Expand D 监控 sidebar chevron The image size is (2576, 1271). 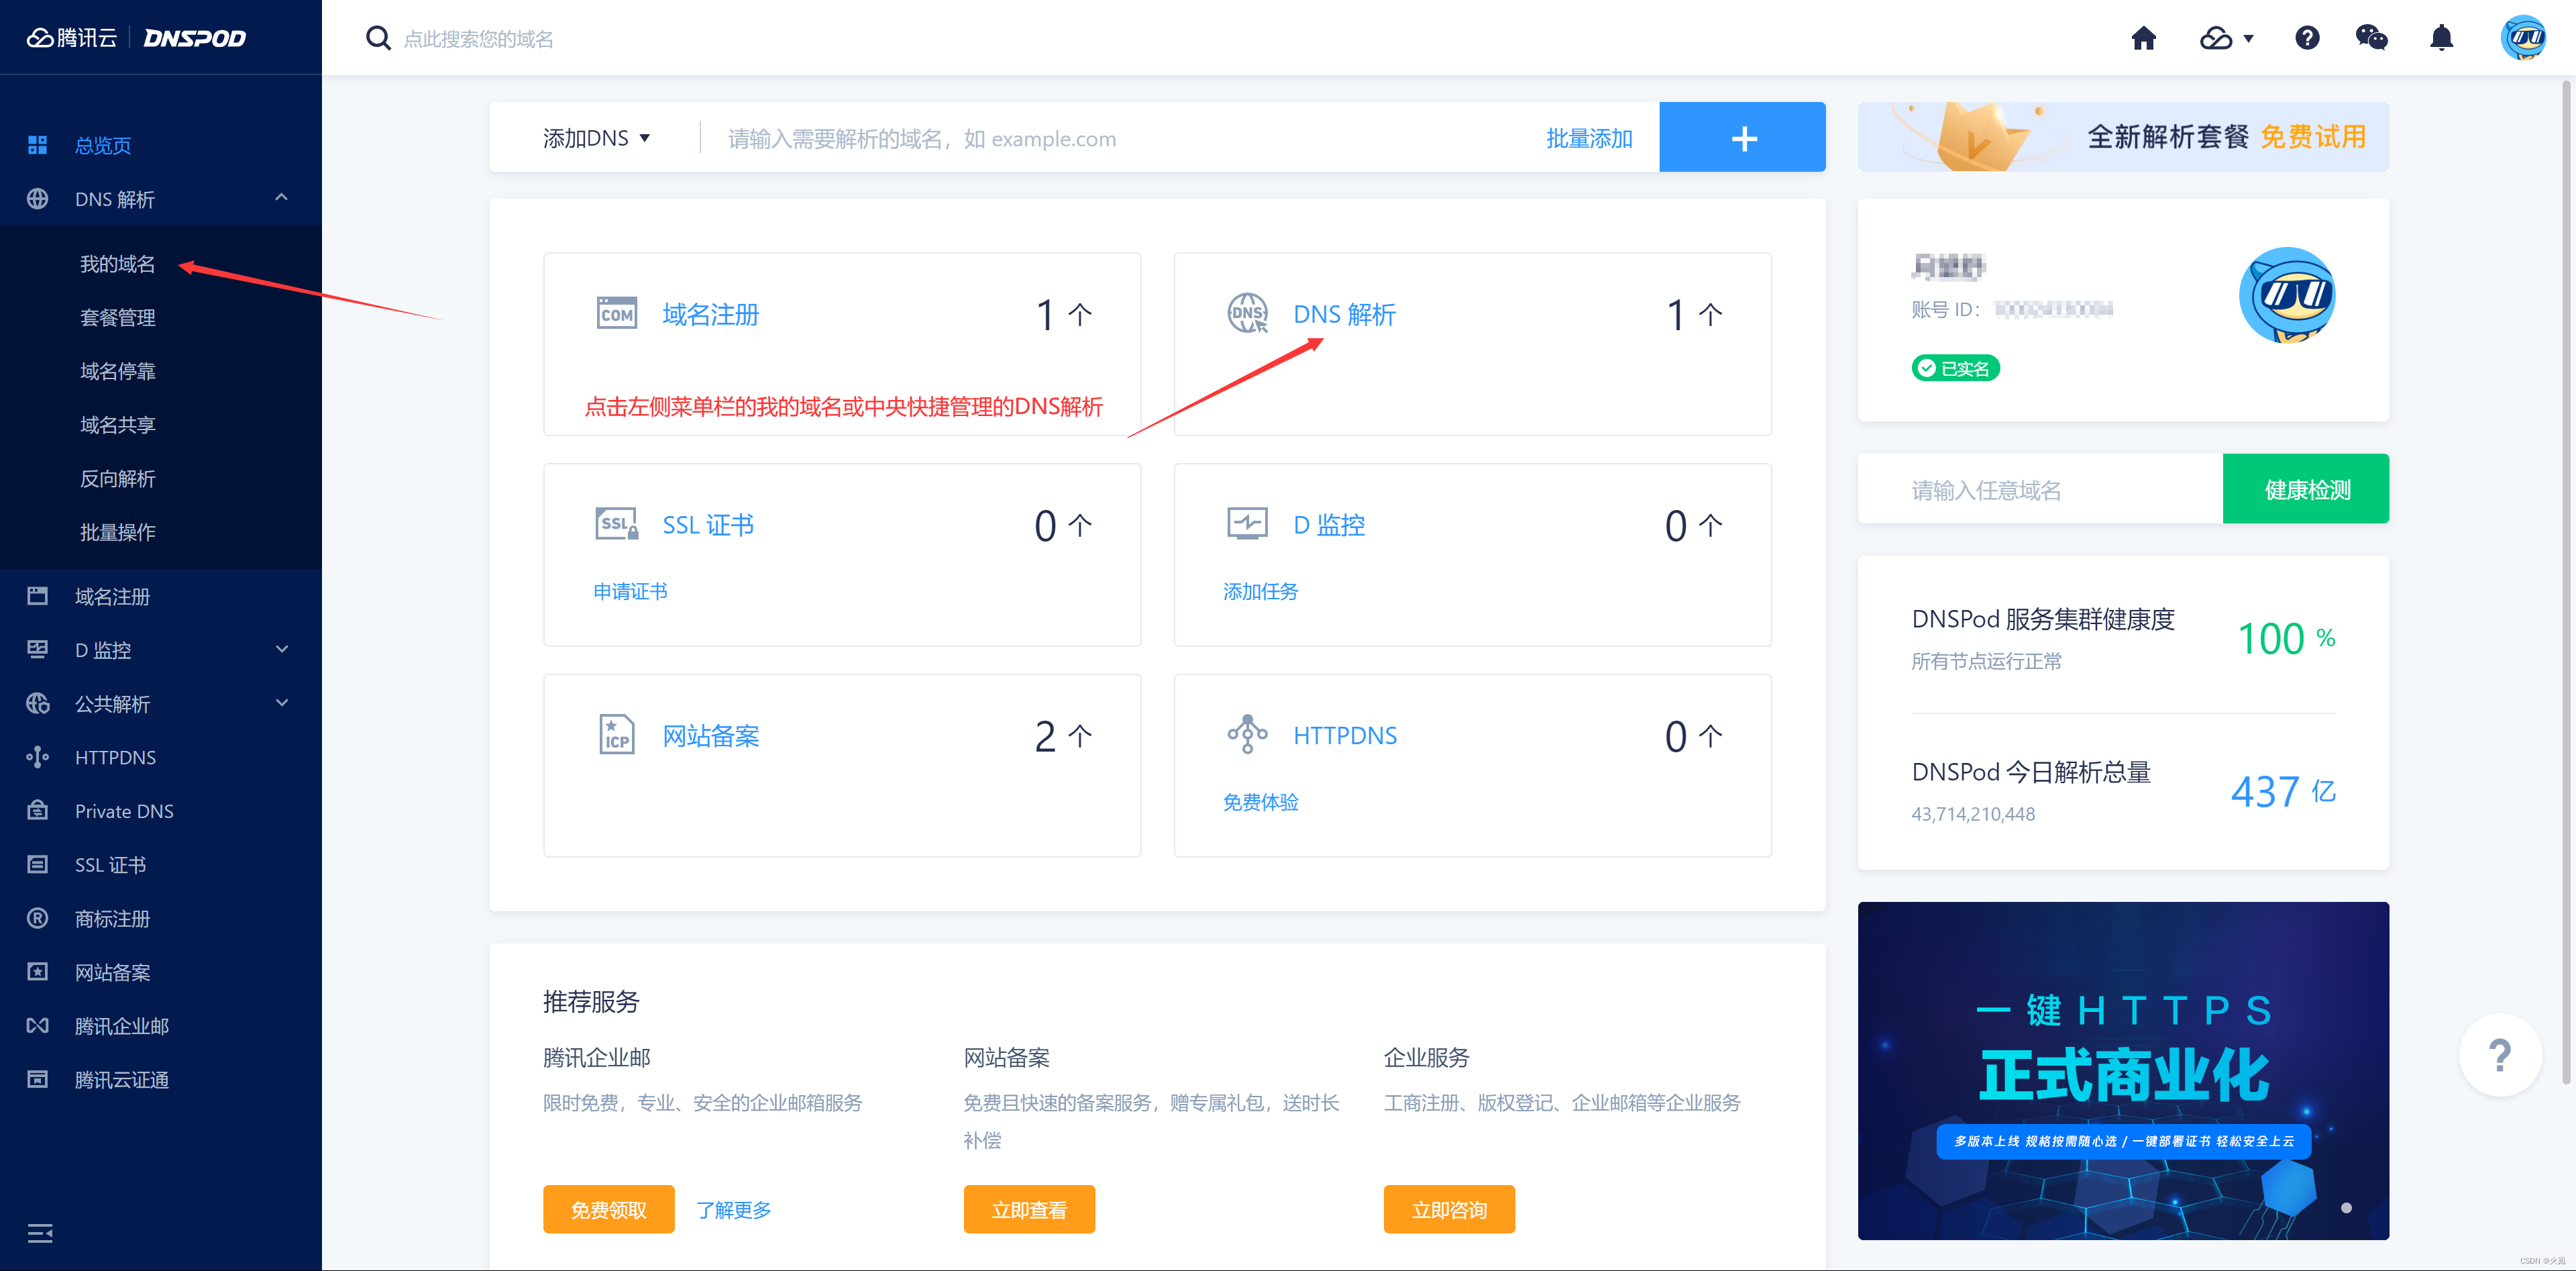coord(282,649)
